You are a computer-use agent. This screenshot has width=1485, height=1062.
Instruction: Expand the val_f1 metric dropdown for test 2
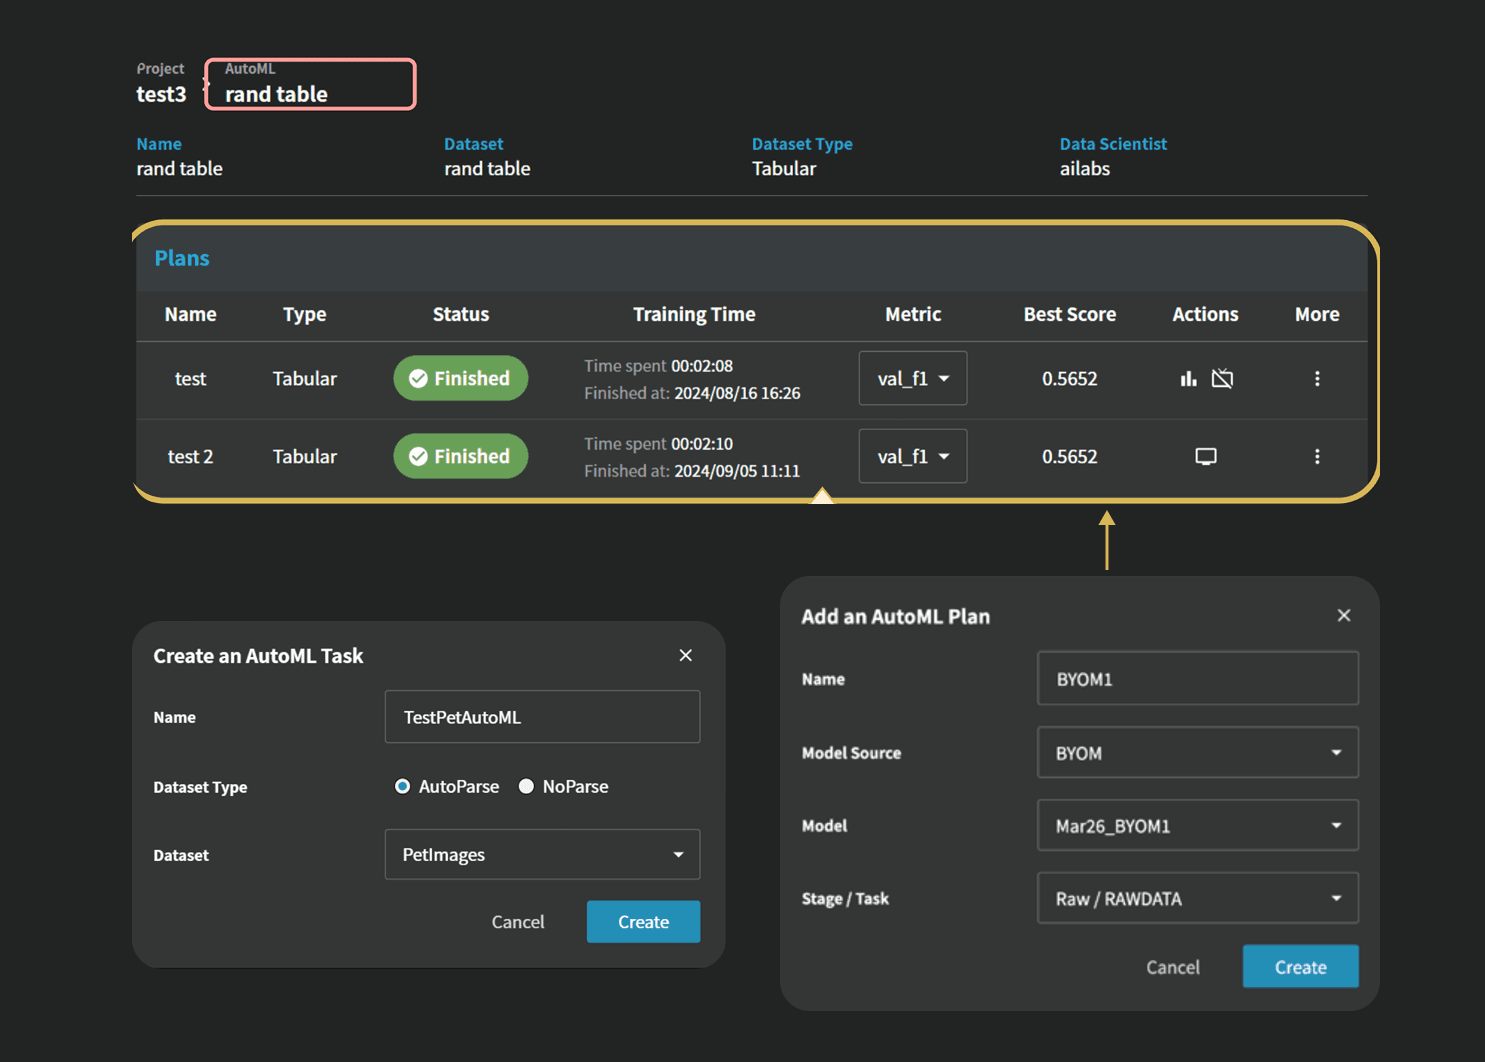[x=912, y=457]
